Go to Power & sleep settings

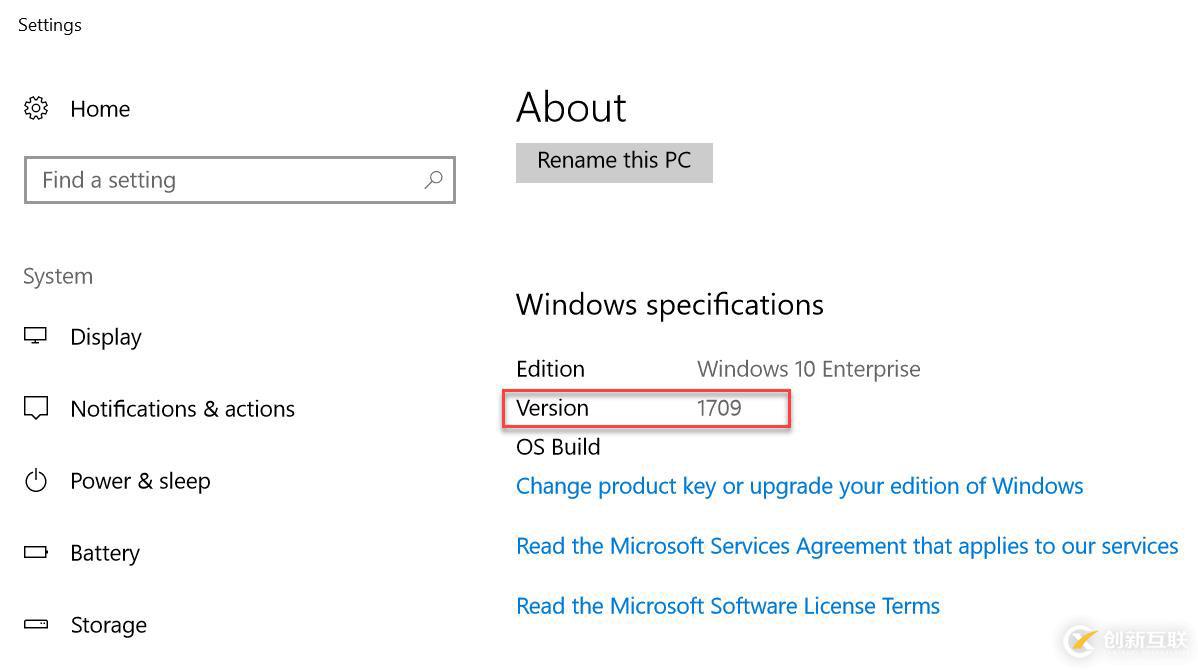pos(140,481)
